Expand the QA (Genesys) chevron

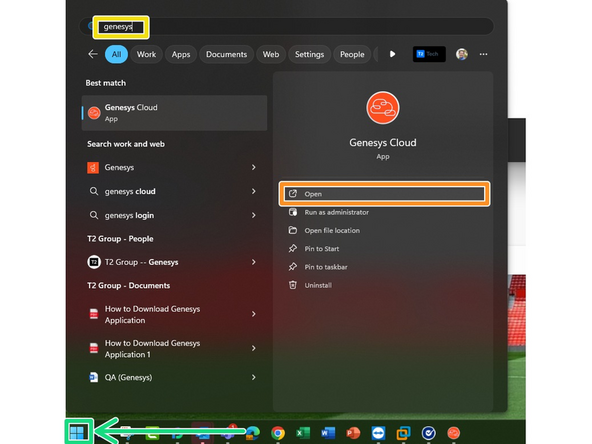click(254, 377)
